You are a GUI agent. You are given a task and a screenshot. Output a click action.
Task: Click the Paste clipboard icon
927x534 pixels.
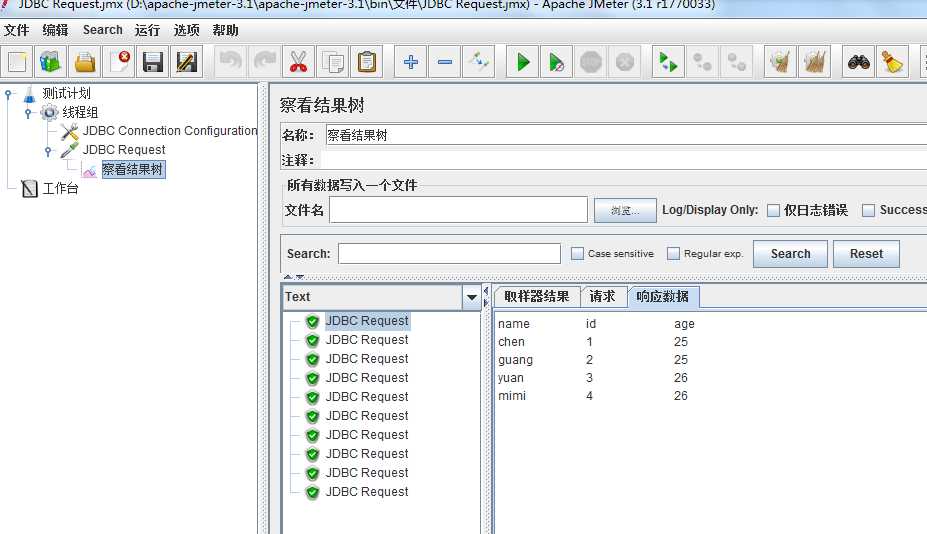pos(367,62)
